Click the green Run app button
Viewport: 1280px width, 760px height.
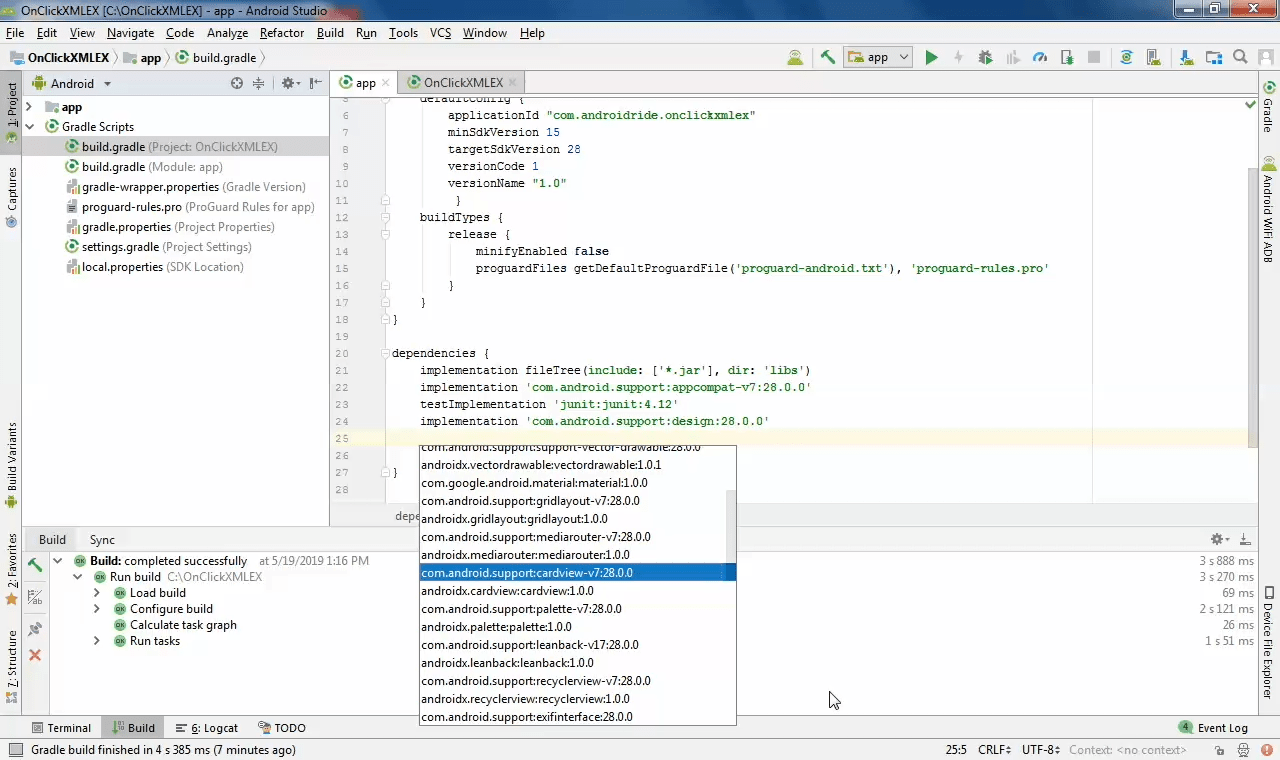pyautogui.click(x=931, y=58)
